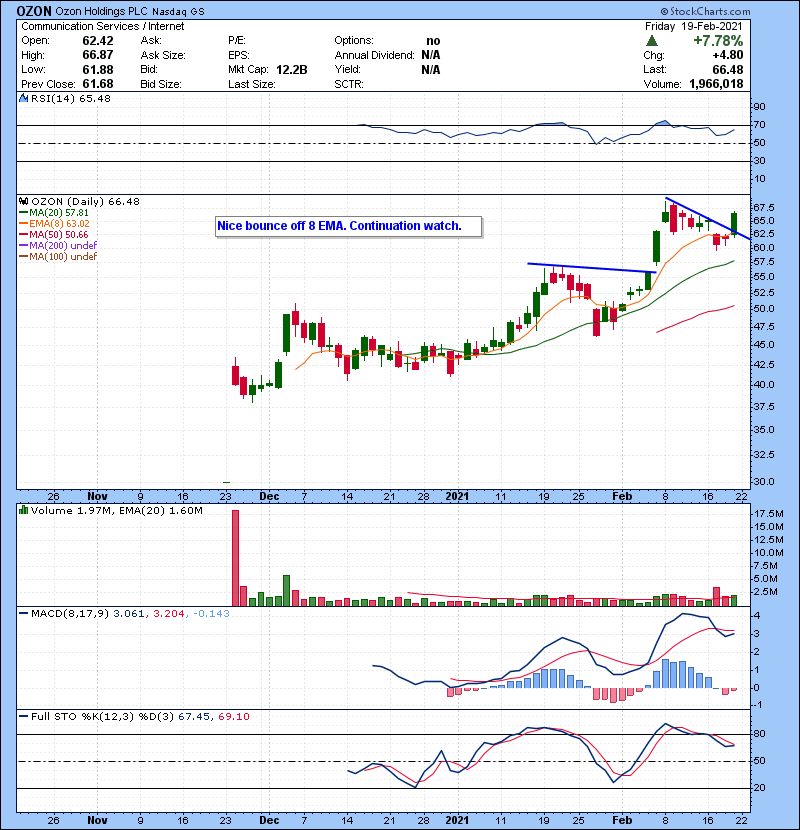Click the EMA(8) orange legend line marker
This screenshot has width=800, height=830.
pyautogui.click(x=23, y=224)
